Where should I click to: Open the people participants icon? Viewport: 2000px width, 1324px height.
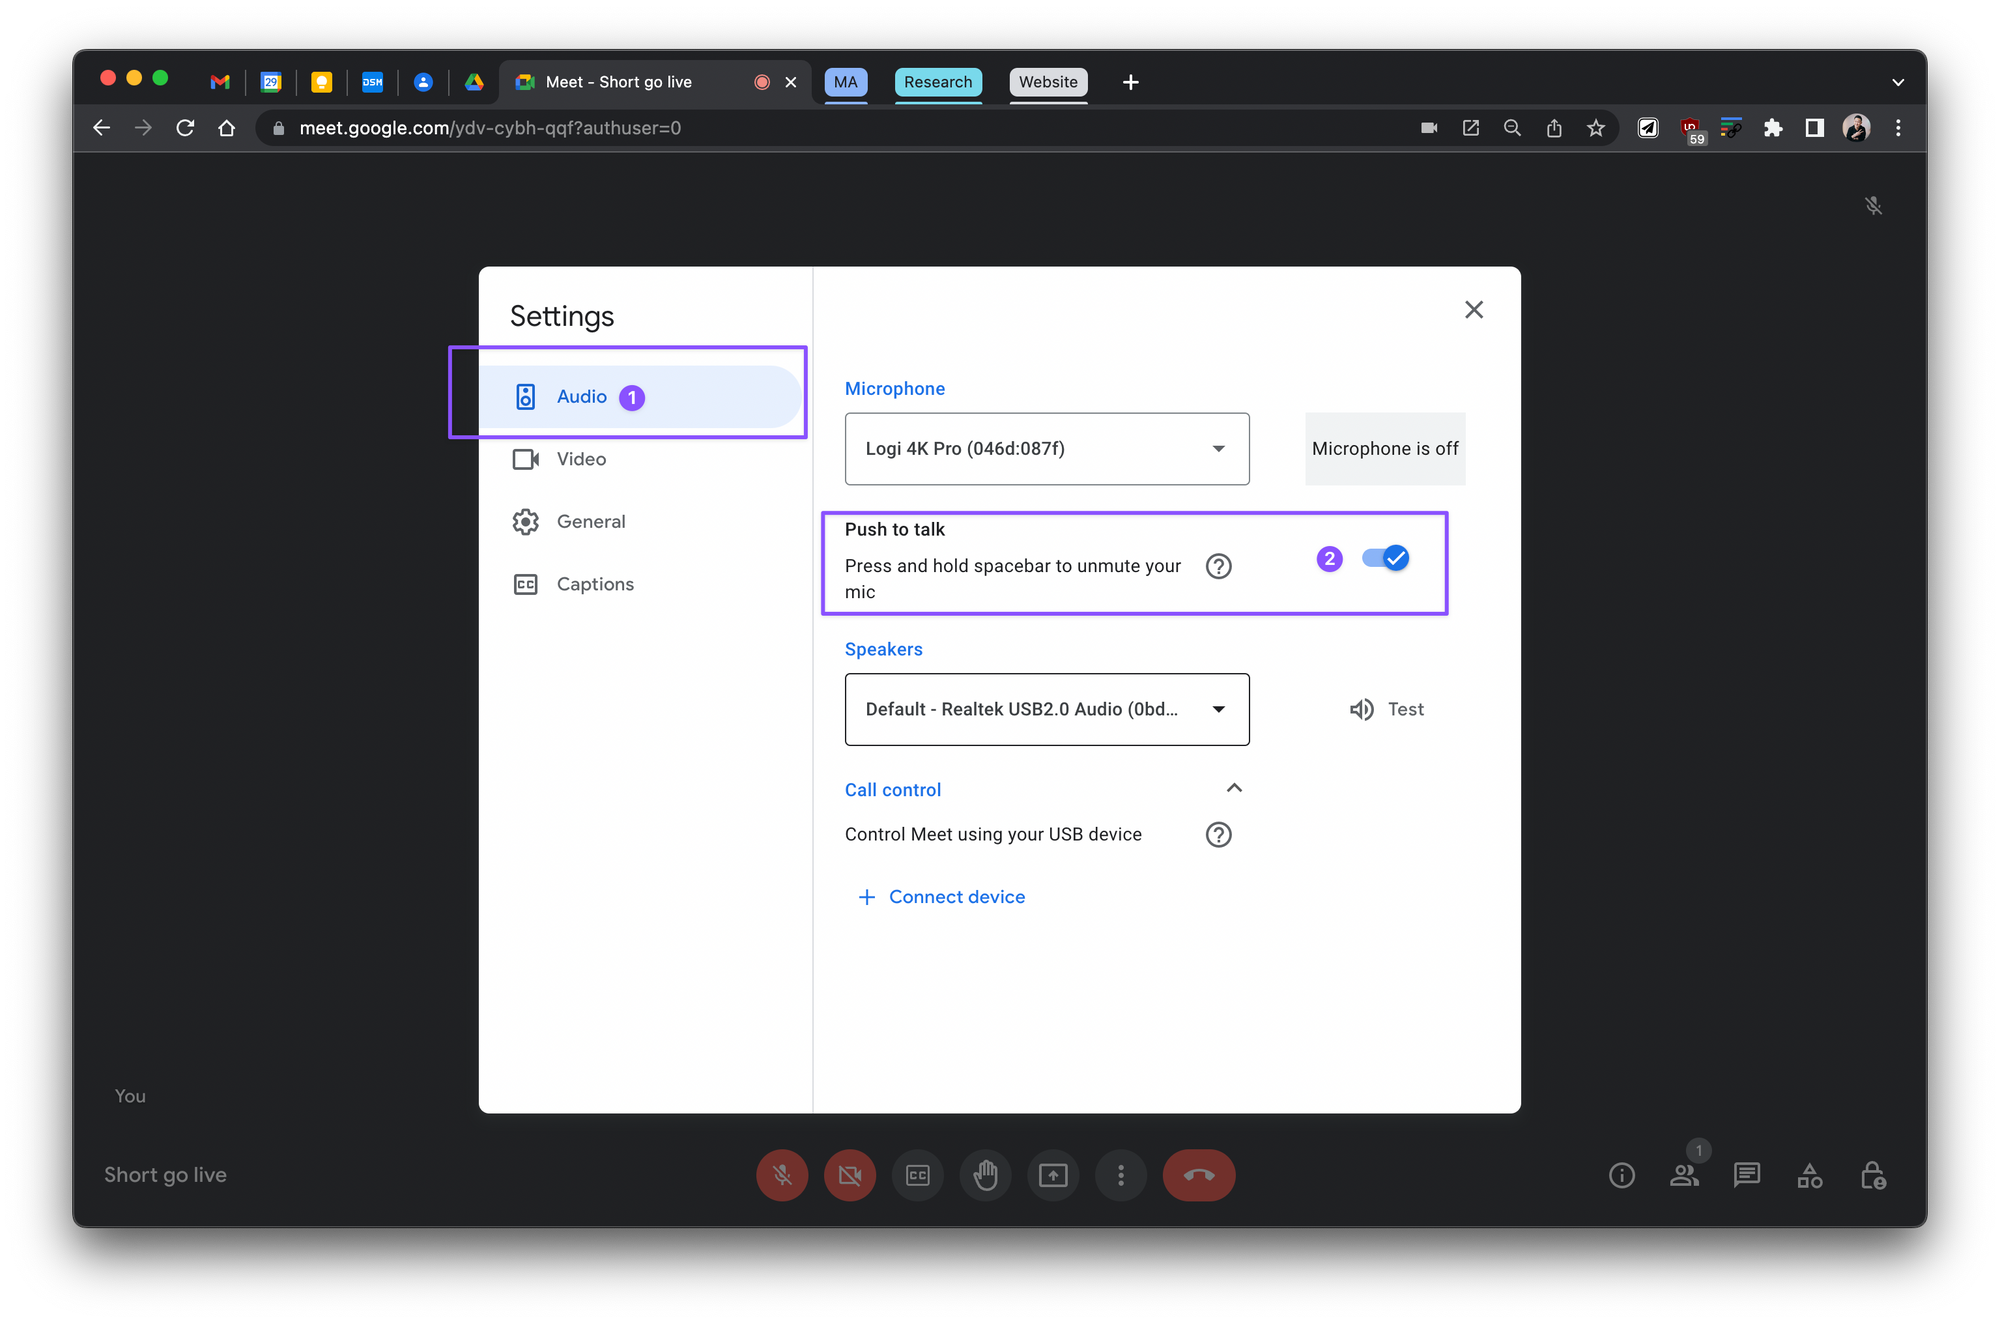coord(1684,1175)
